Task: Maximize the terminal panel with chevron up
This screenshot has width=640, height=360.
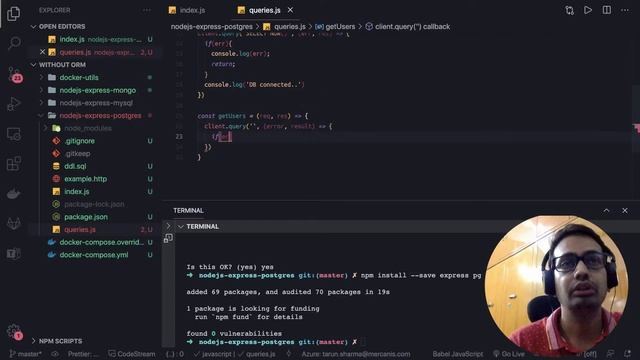Action: tap(607, 210)
